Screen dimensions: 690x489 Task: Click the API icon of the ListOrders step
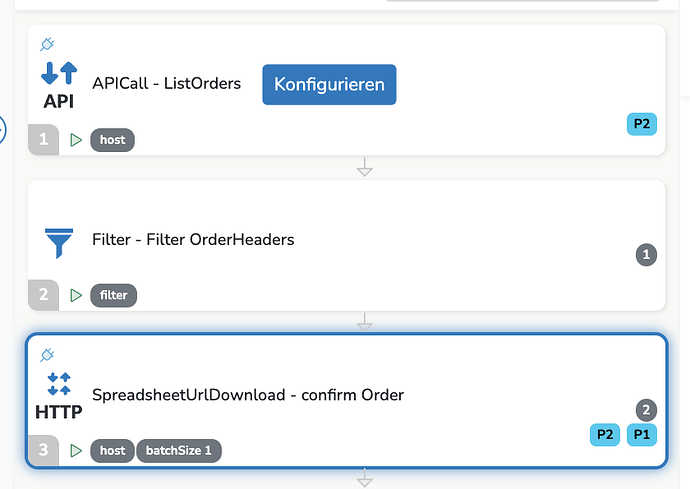(x=59, y=85)
